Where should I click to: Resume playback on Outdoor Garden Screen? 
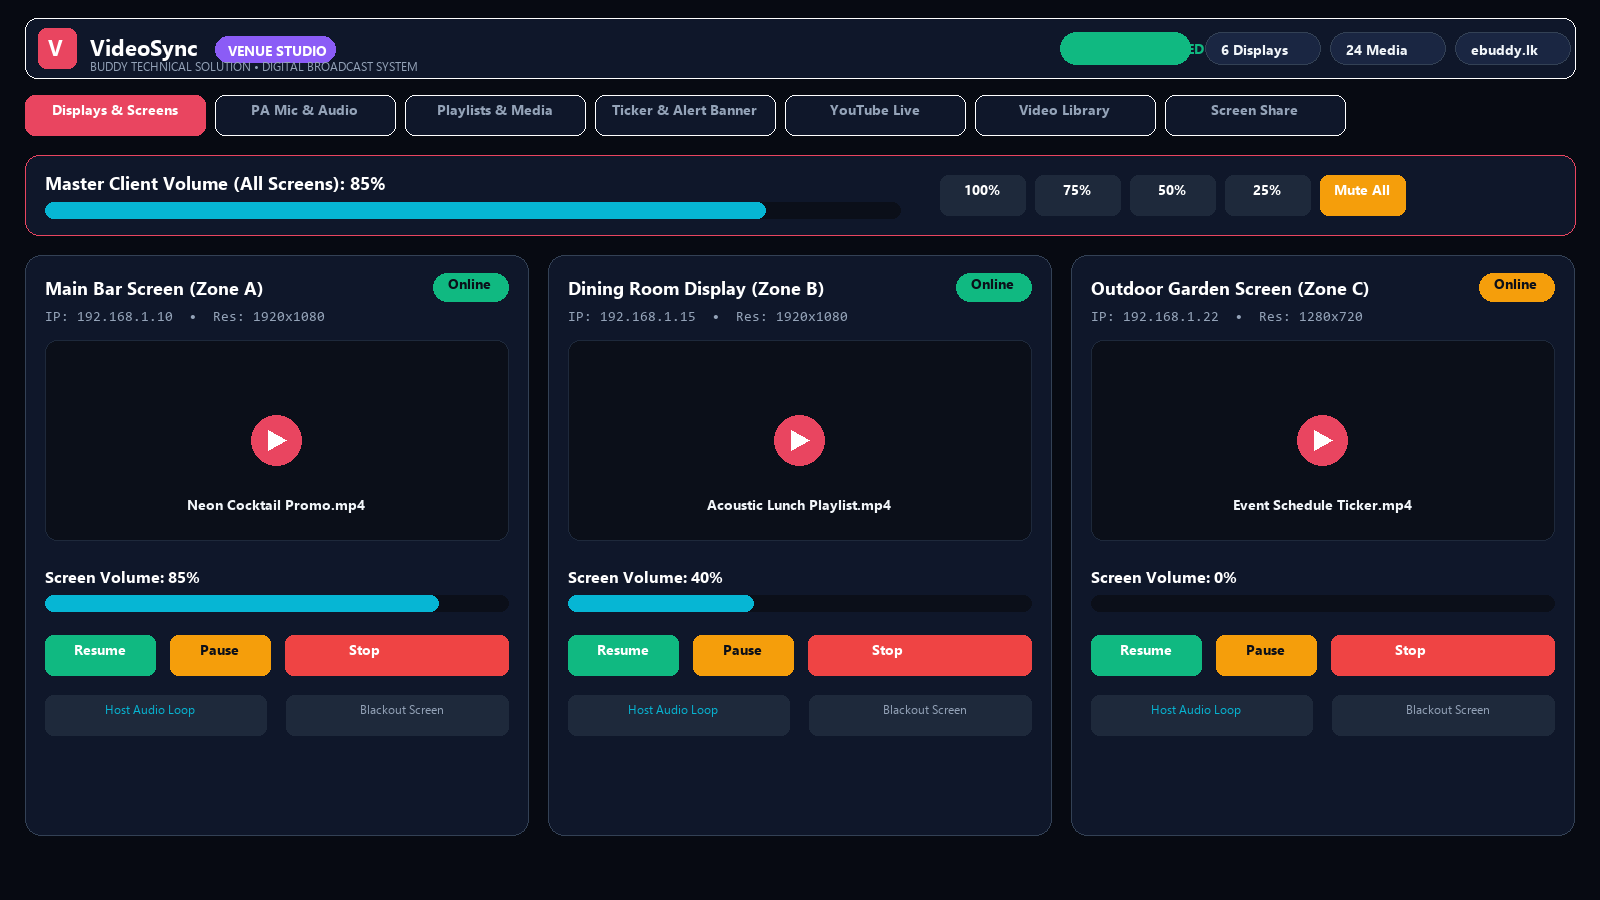[1146, 655]
